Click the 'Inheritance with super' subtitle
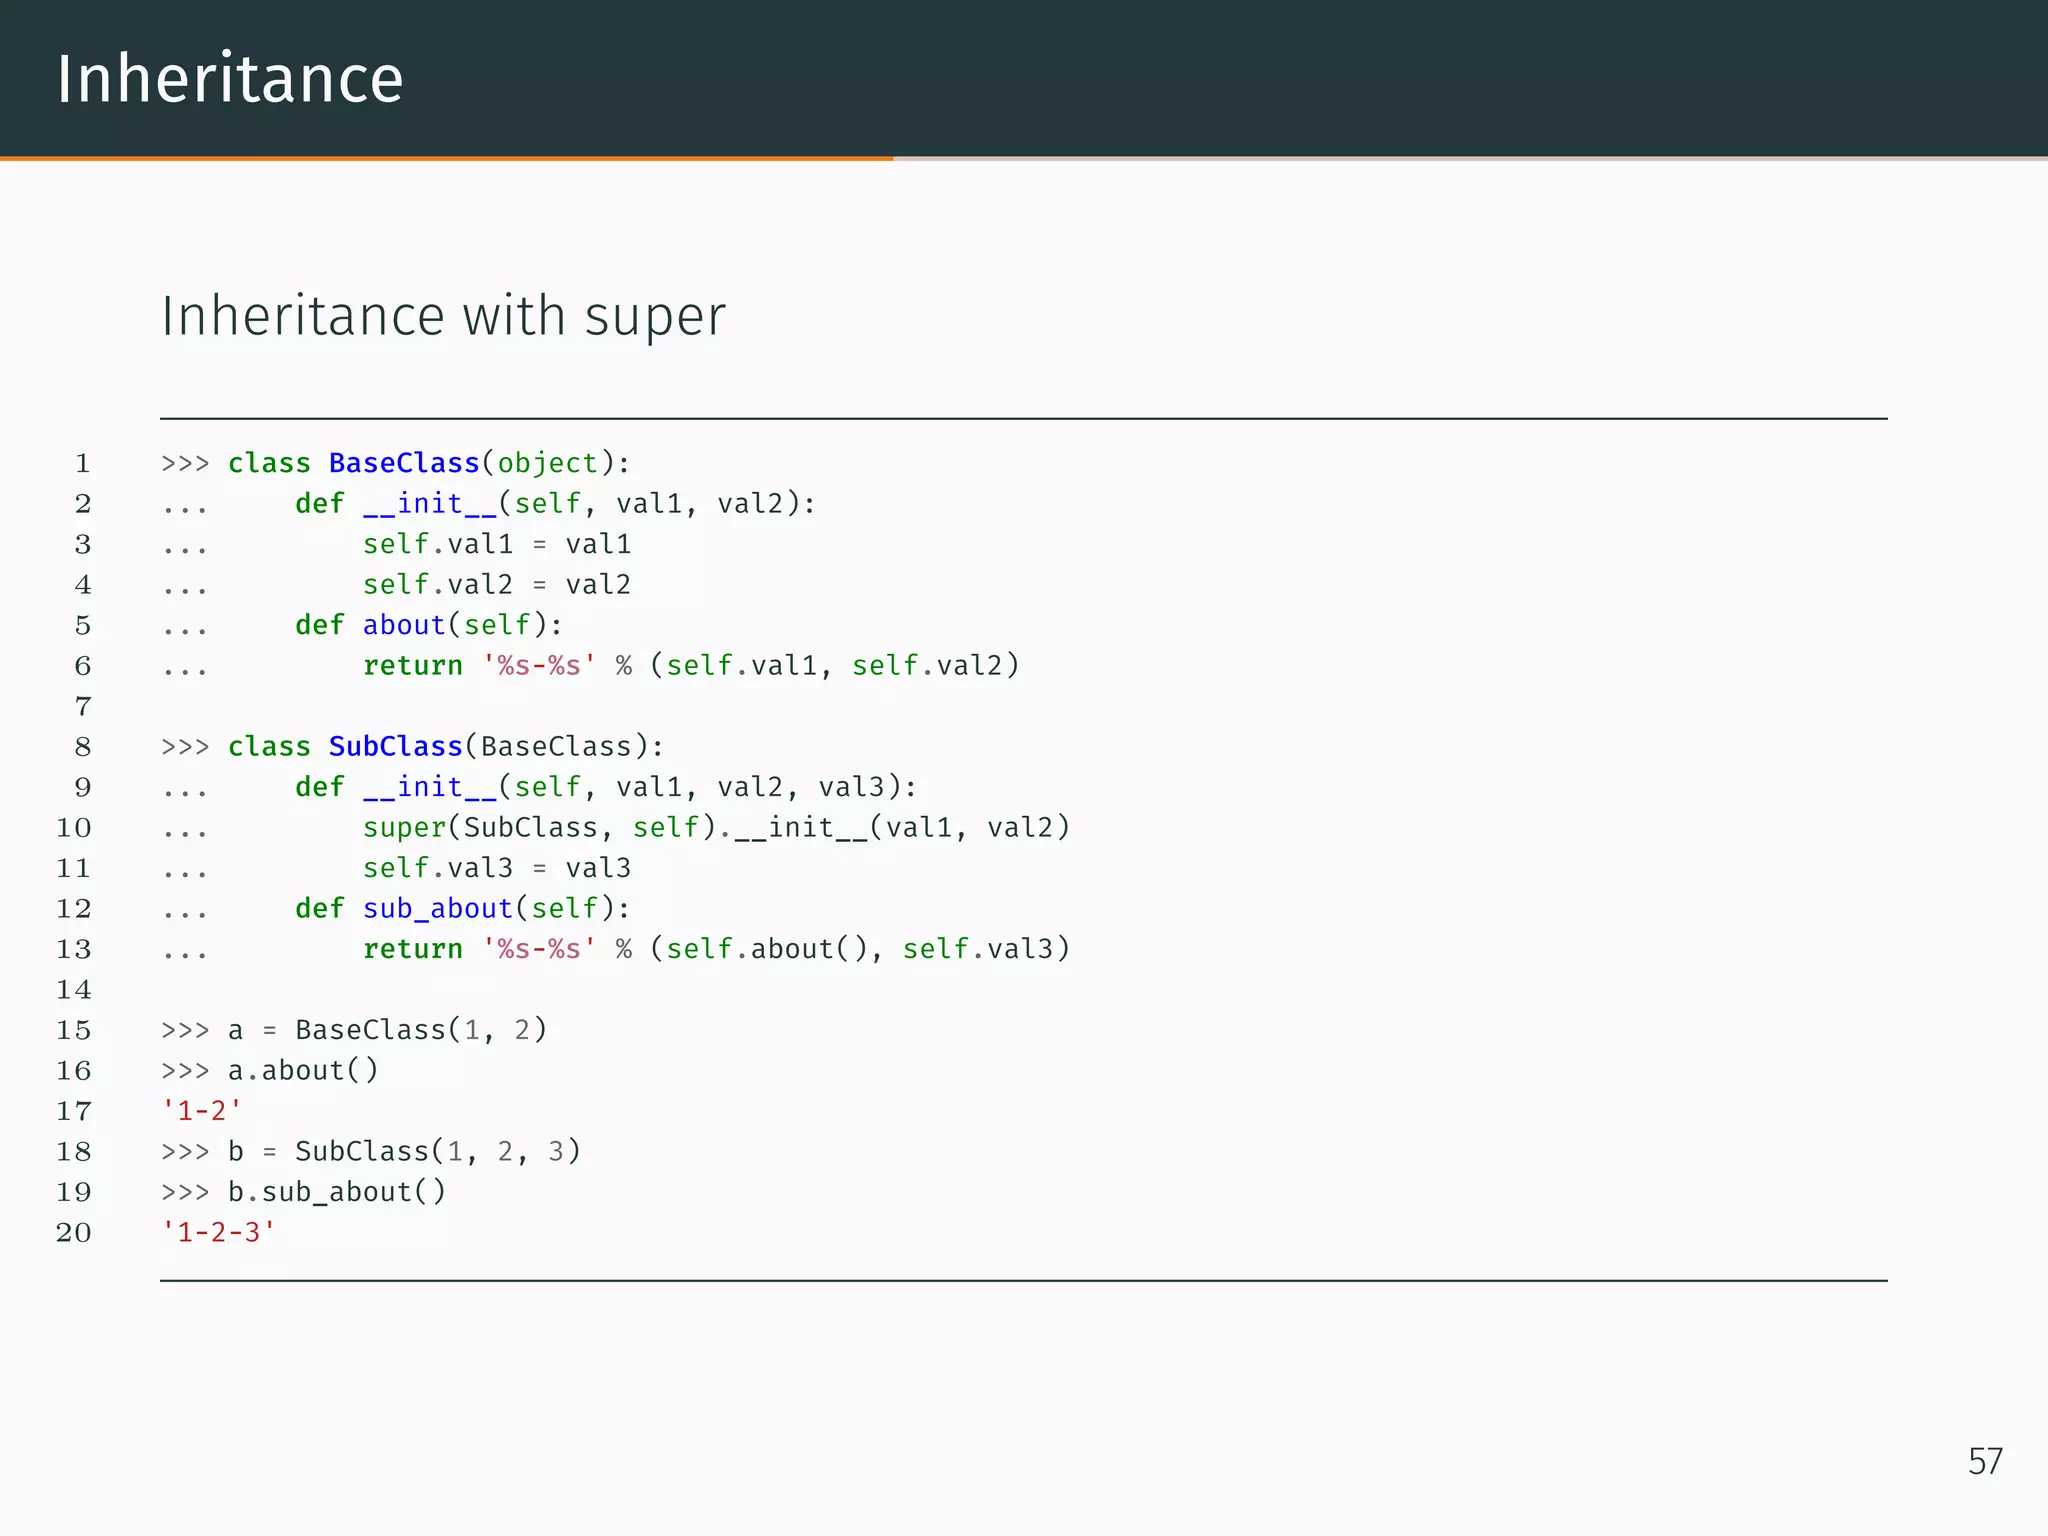This screenshot has width=2048, height=1536. [x=443, y=317]
